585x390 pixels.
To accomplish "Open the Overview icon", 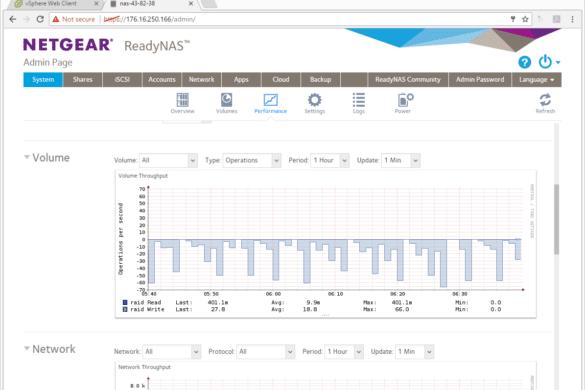I will pyautogui.click(x=182, y=100).
